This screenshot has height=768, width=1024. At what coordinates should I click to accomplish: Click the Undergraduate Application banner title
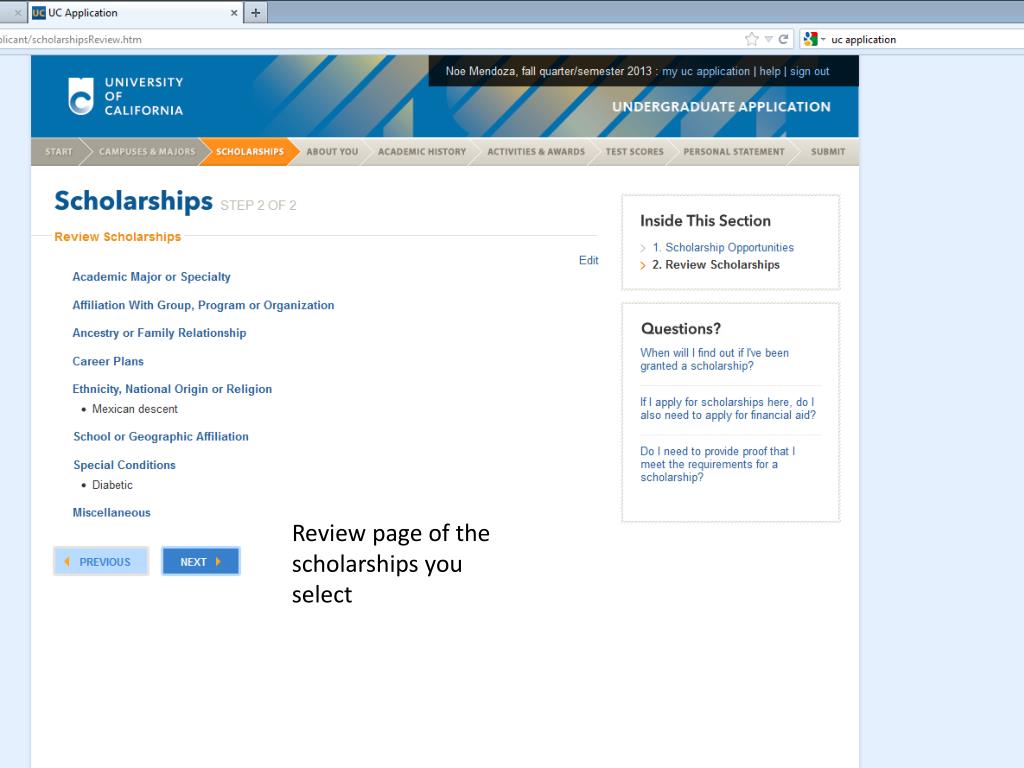721,106
